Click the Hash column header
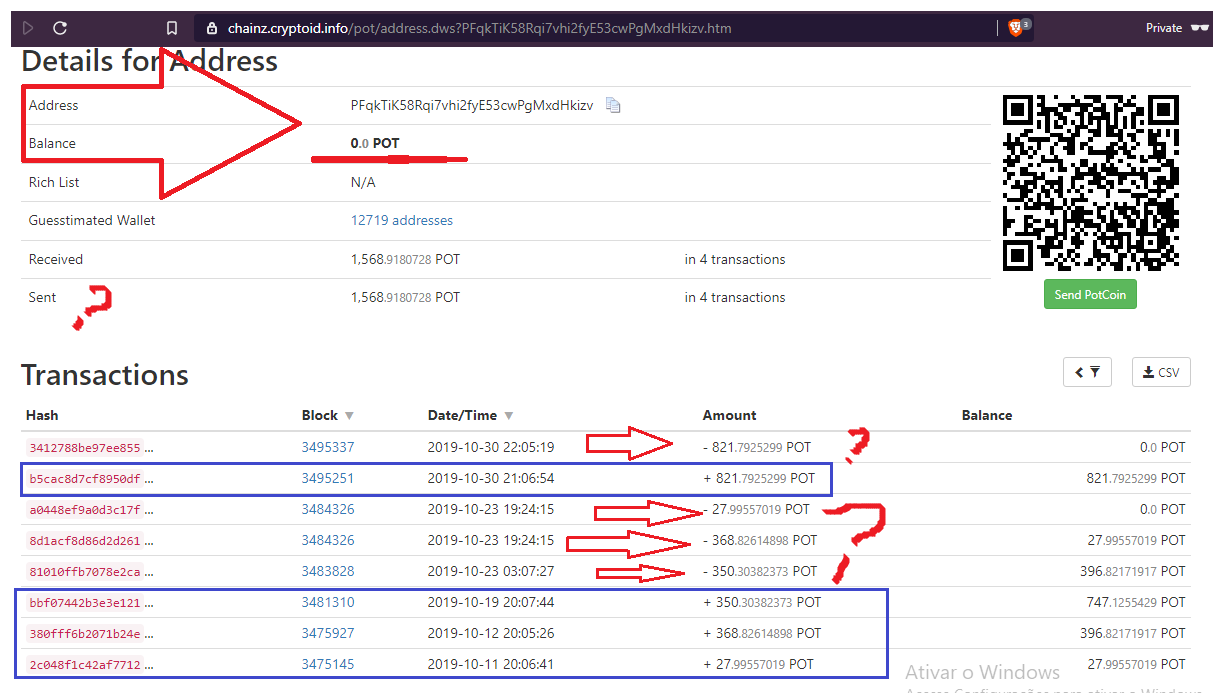Image resolution: width=1213 pixels, height=693 pixels. (42, 415)
